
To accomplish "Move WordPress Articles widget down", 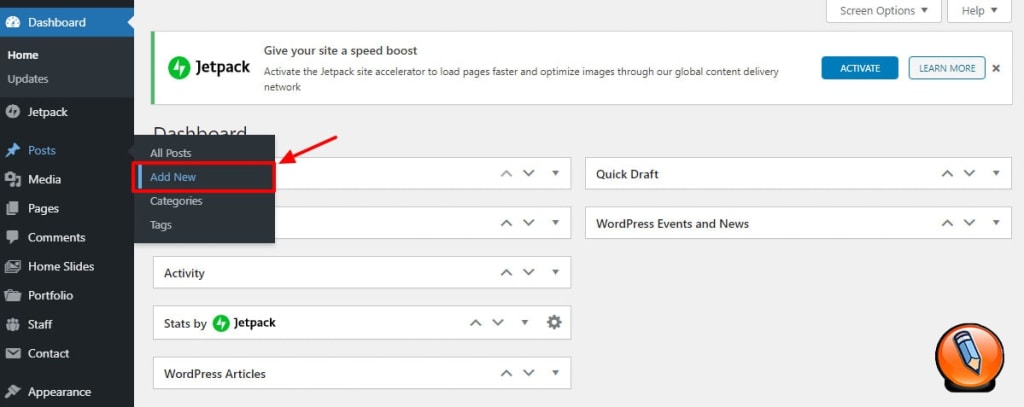I will click(x=529, y=373).
